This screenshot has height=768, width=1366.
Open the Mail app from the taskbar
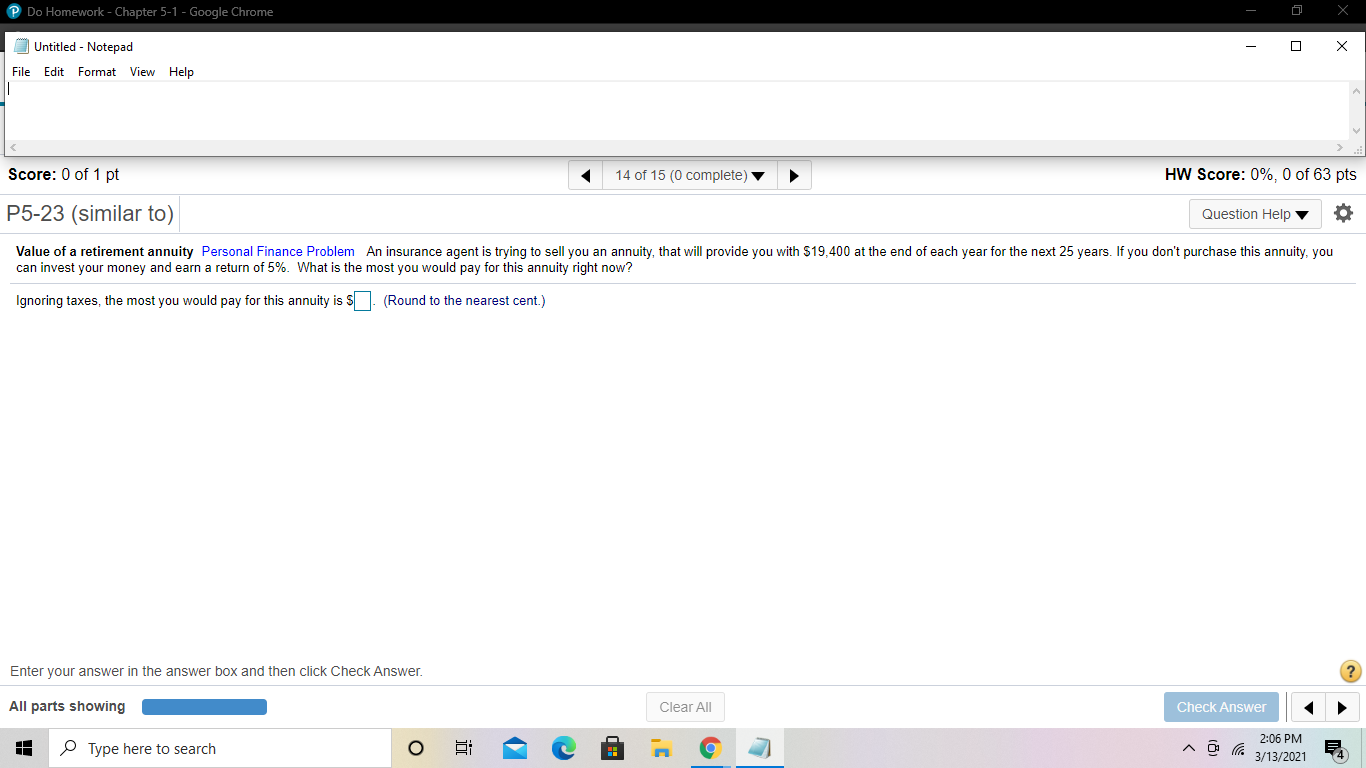tap(514, 748)
